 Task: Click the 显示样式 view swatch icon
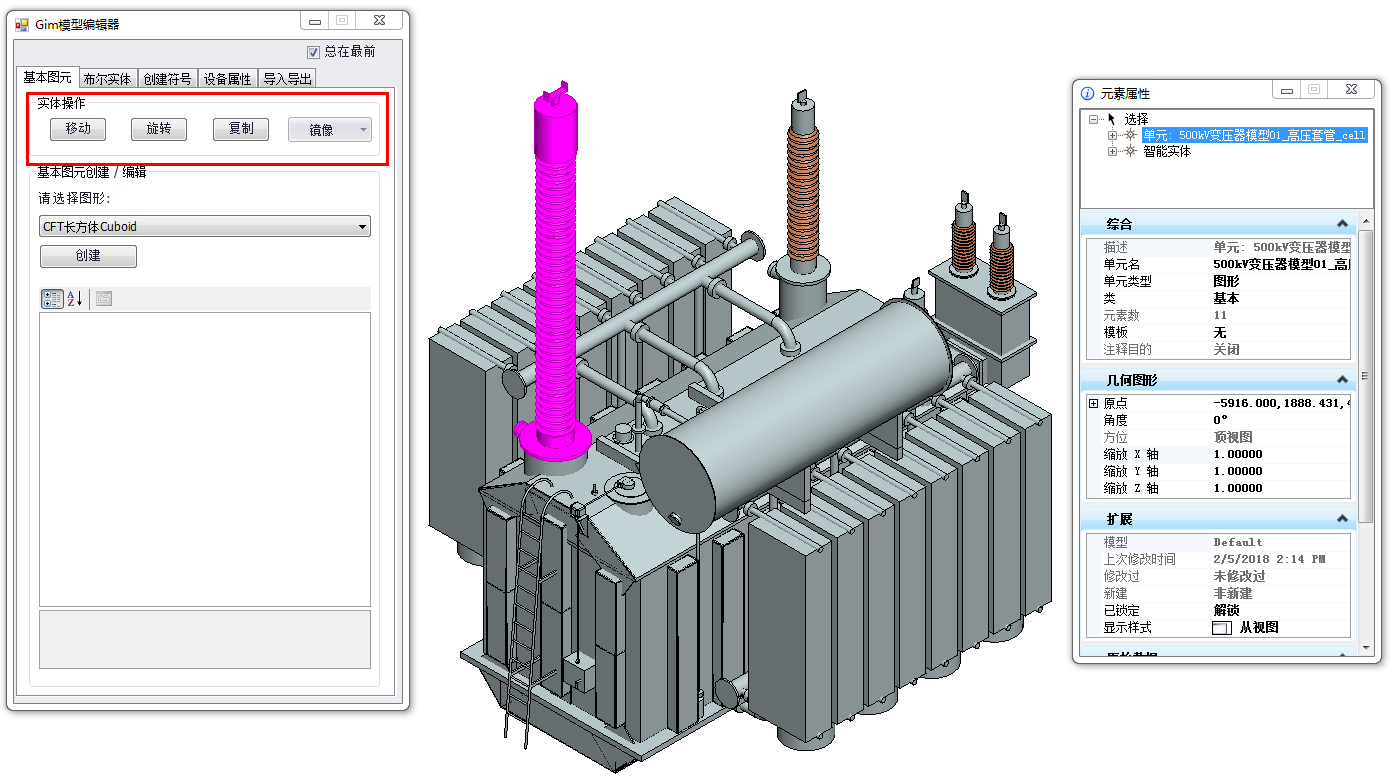tap(1221, 628)
